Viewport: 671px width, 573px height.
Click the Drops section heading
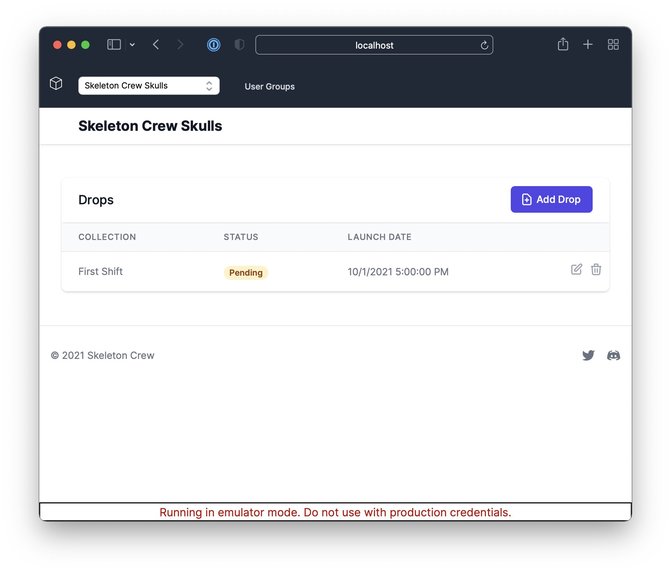click(96, 200)
